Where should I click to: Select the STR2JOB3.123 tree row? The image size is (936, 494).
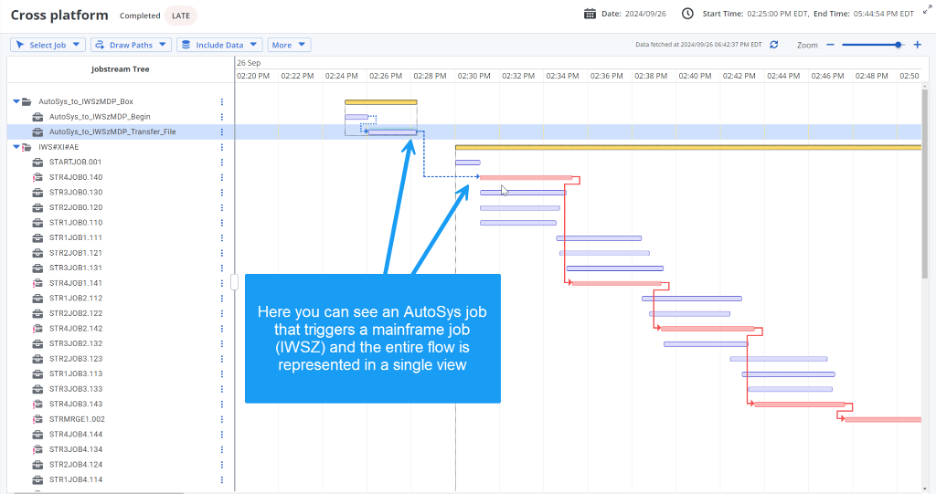click(121, 359)
